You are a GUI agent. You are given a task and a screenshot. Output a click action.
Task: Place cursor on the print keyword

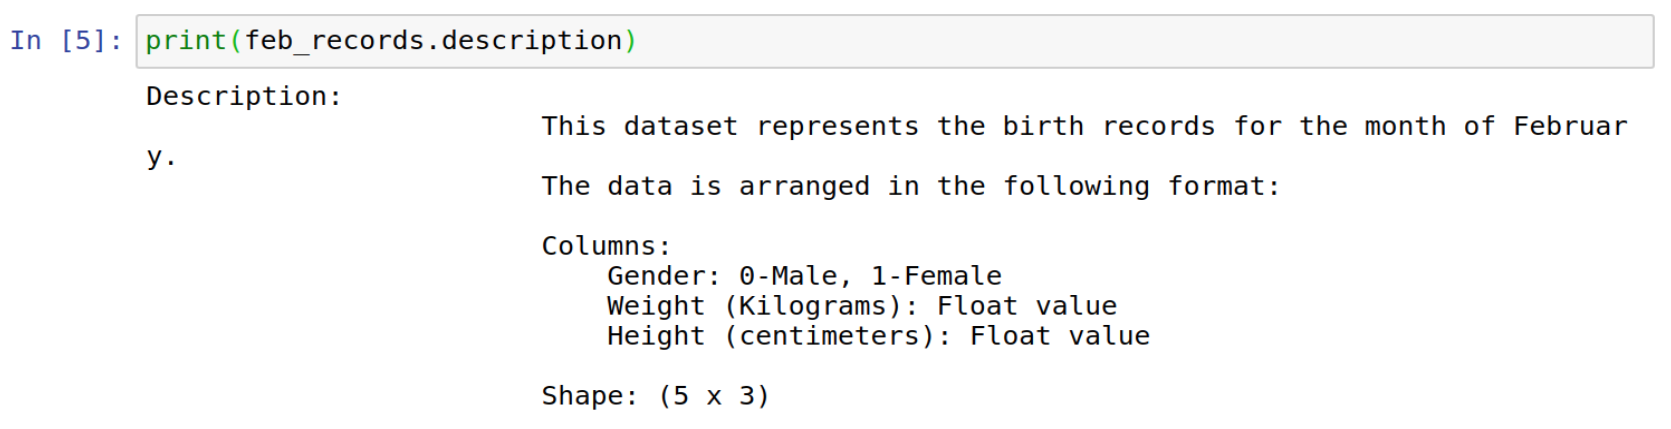point(186,41)
